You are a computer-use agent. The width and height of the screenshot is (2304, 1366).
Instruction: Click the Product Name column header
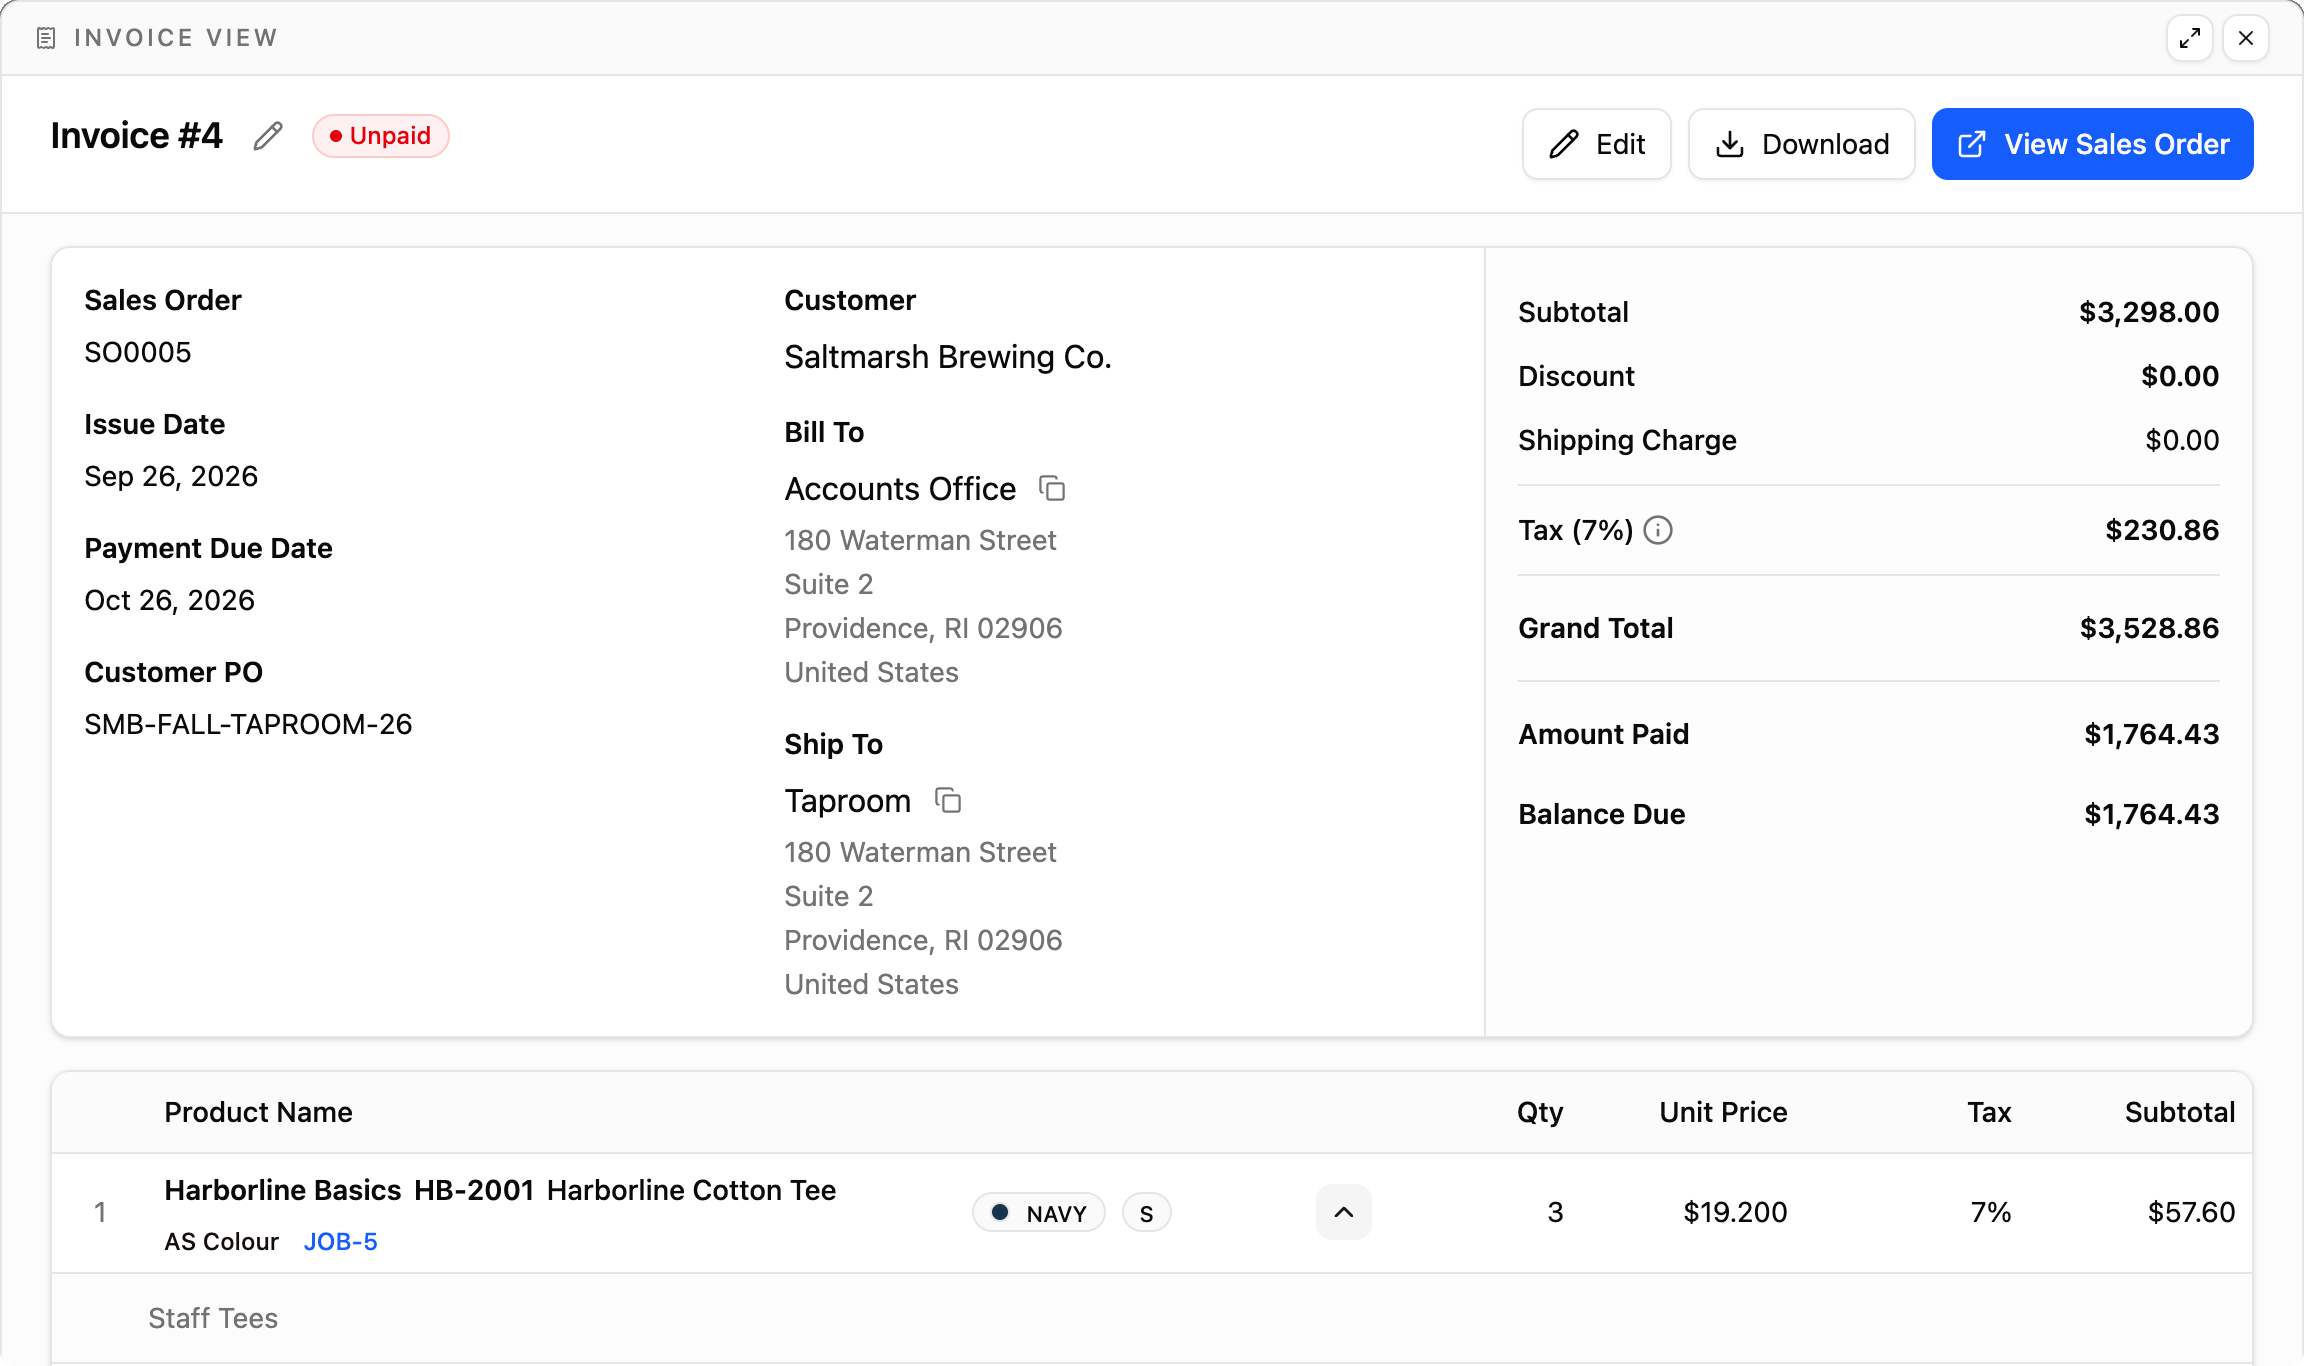(x=259, y=1112)
